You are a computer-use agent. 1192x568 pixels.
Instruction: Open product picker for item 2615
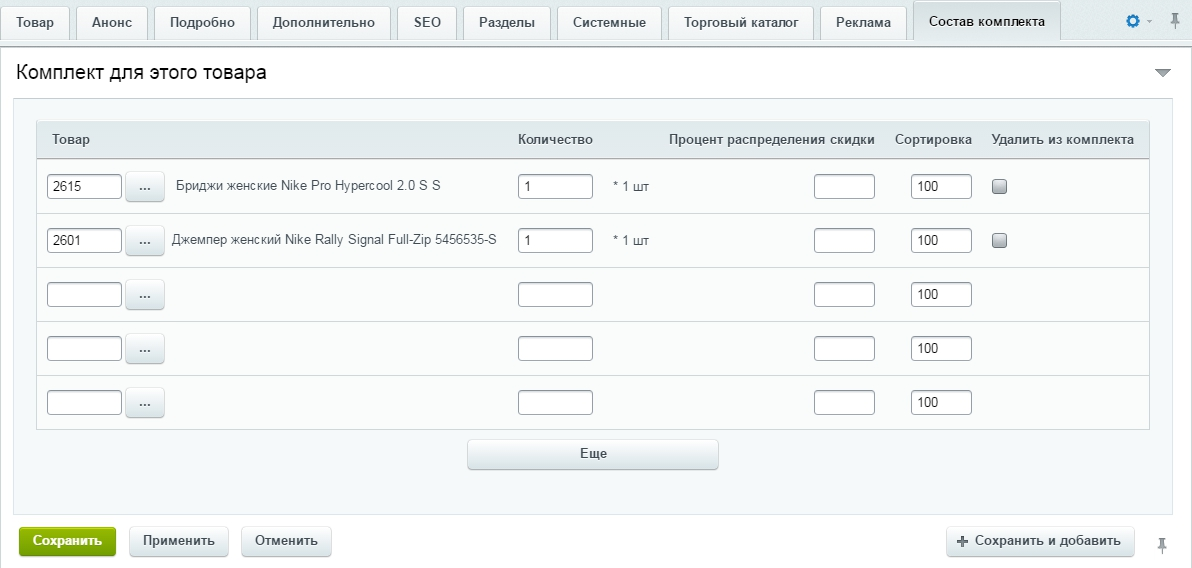coord(144,186)
